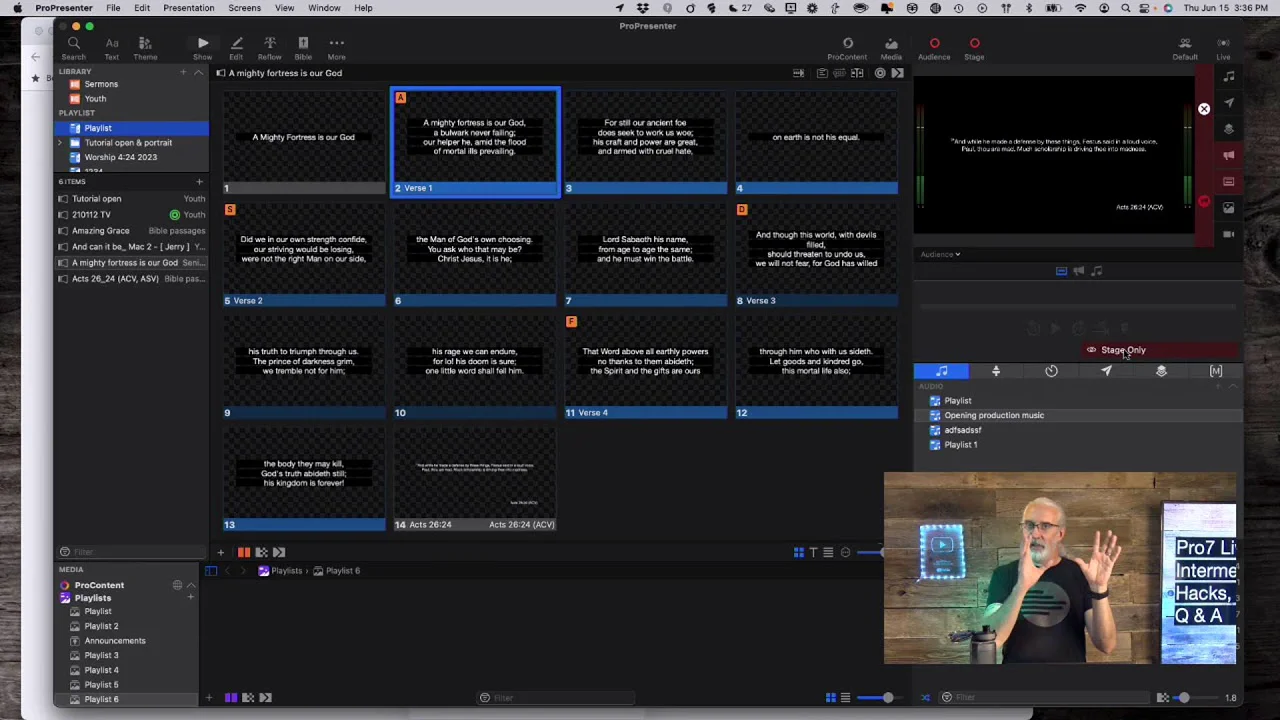The image size is (1280, 720).
Task: Open the Screens menu
Action: (x=244, y=8)
